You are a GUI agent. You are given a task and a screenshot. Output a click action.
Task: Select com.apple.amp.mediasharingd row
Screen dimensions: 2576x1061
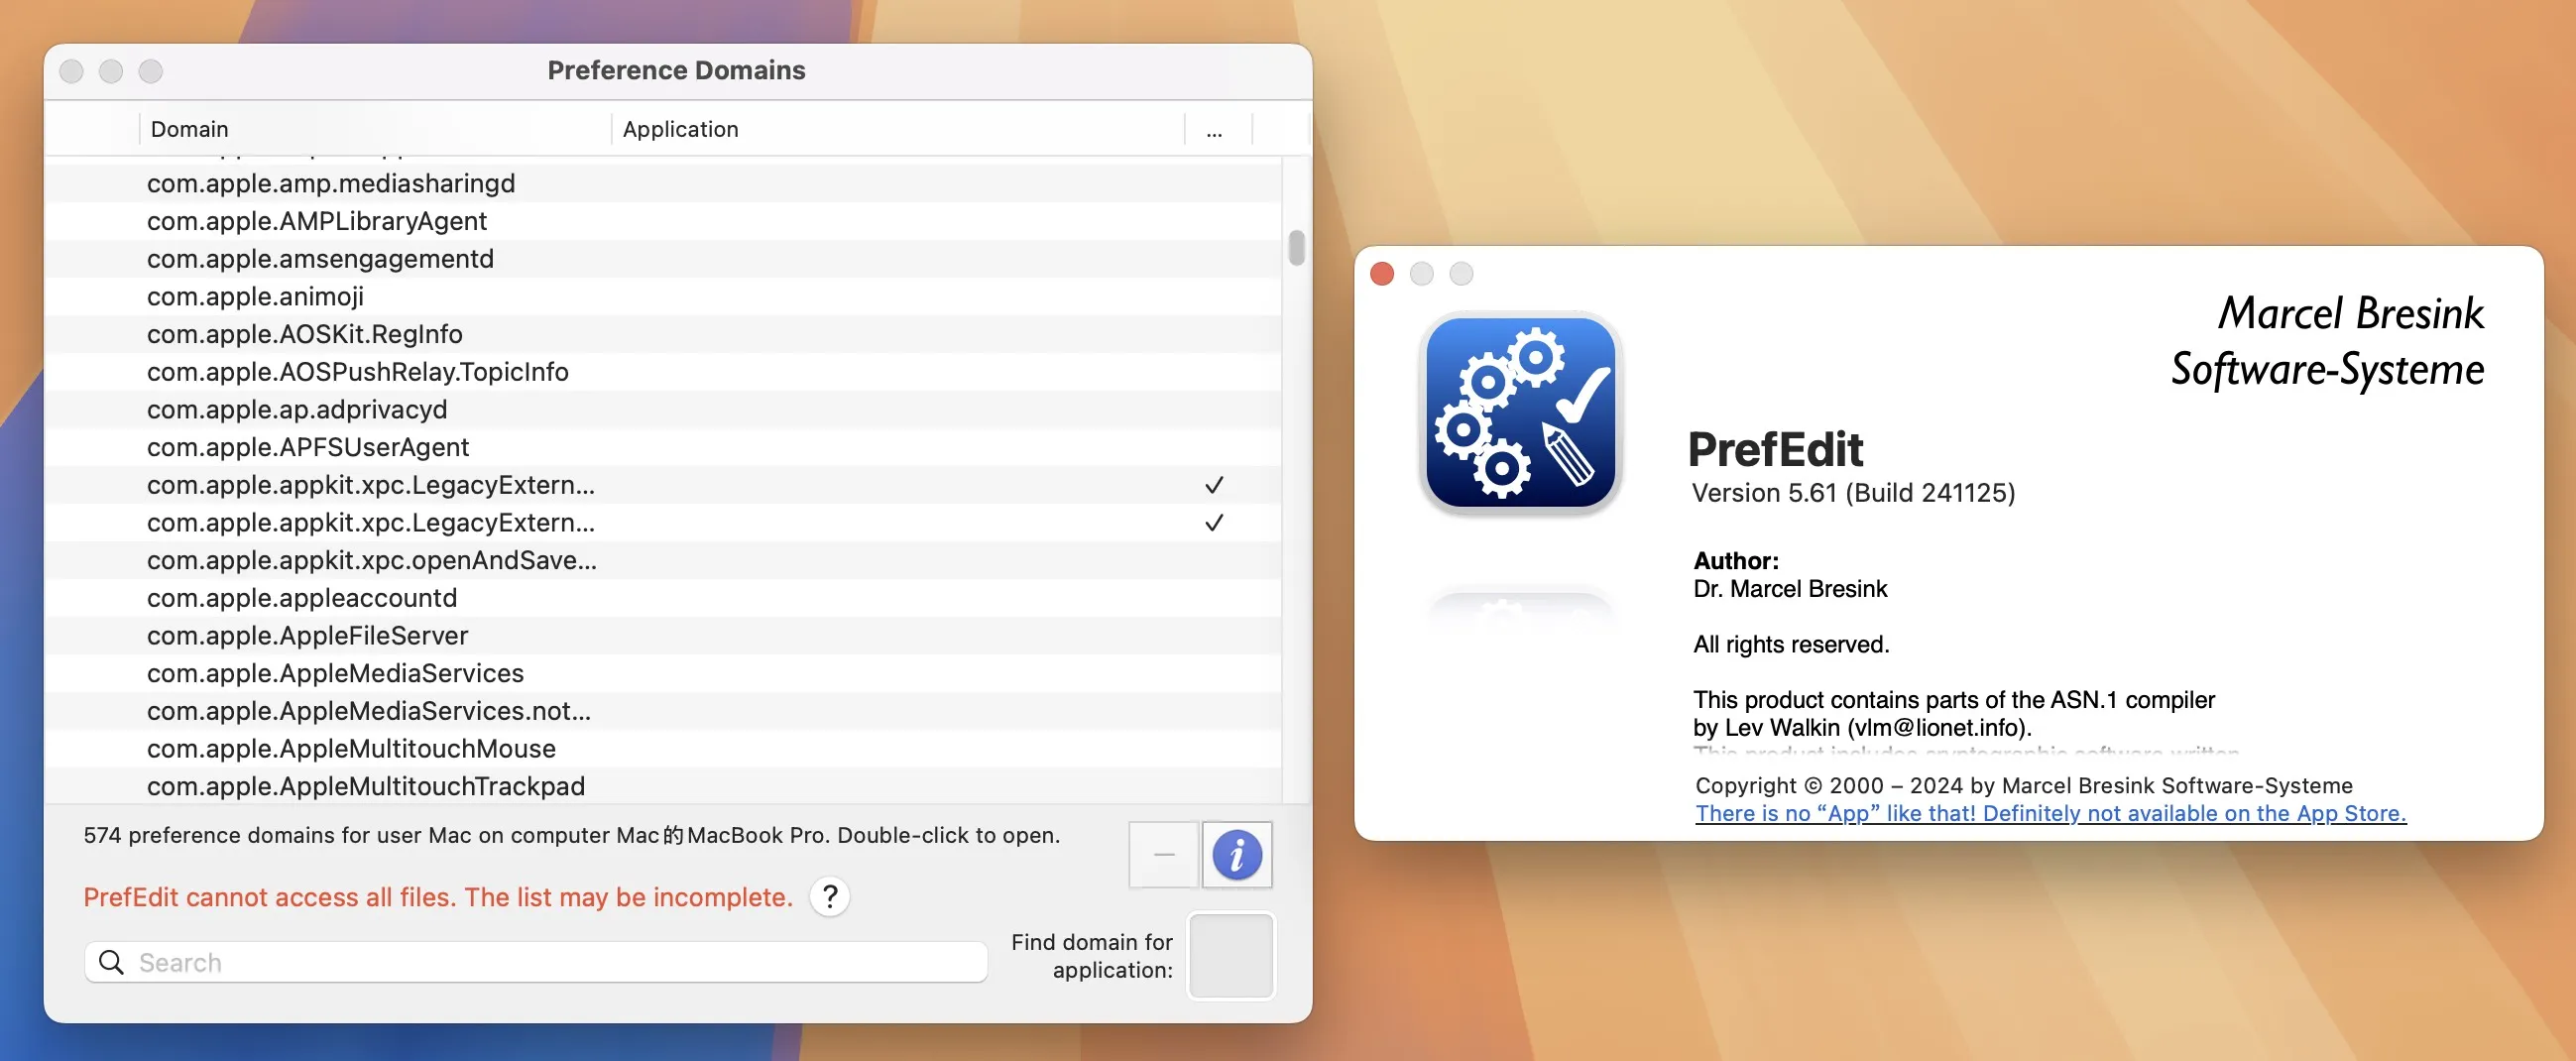pyautogui.click(x=663, y=183)
